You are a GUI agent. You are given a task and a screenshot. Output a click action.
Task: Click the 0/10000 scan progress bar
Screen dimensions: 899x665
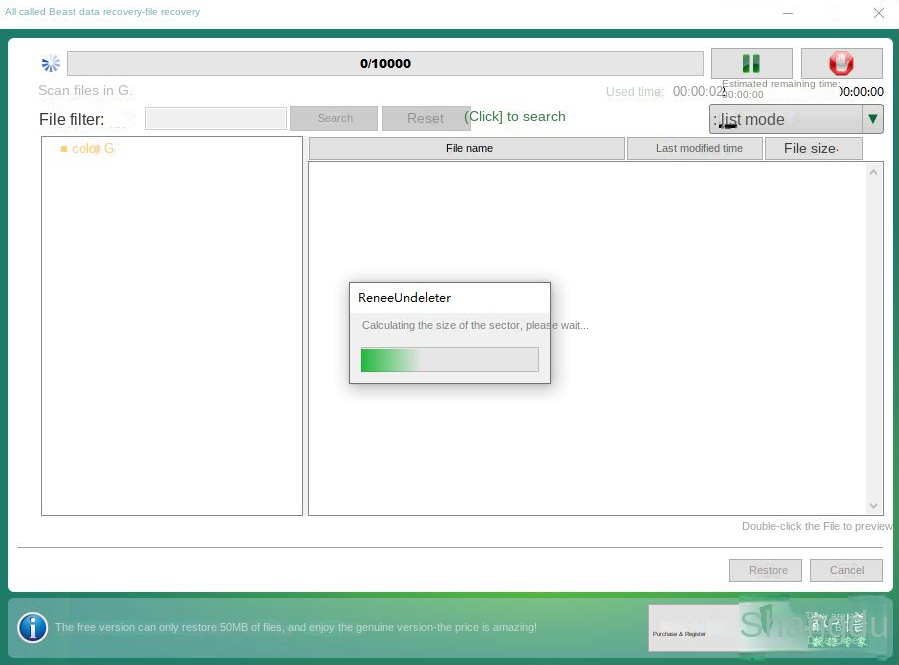point(385,63)
